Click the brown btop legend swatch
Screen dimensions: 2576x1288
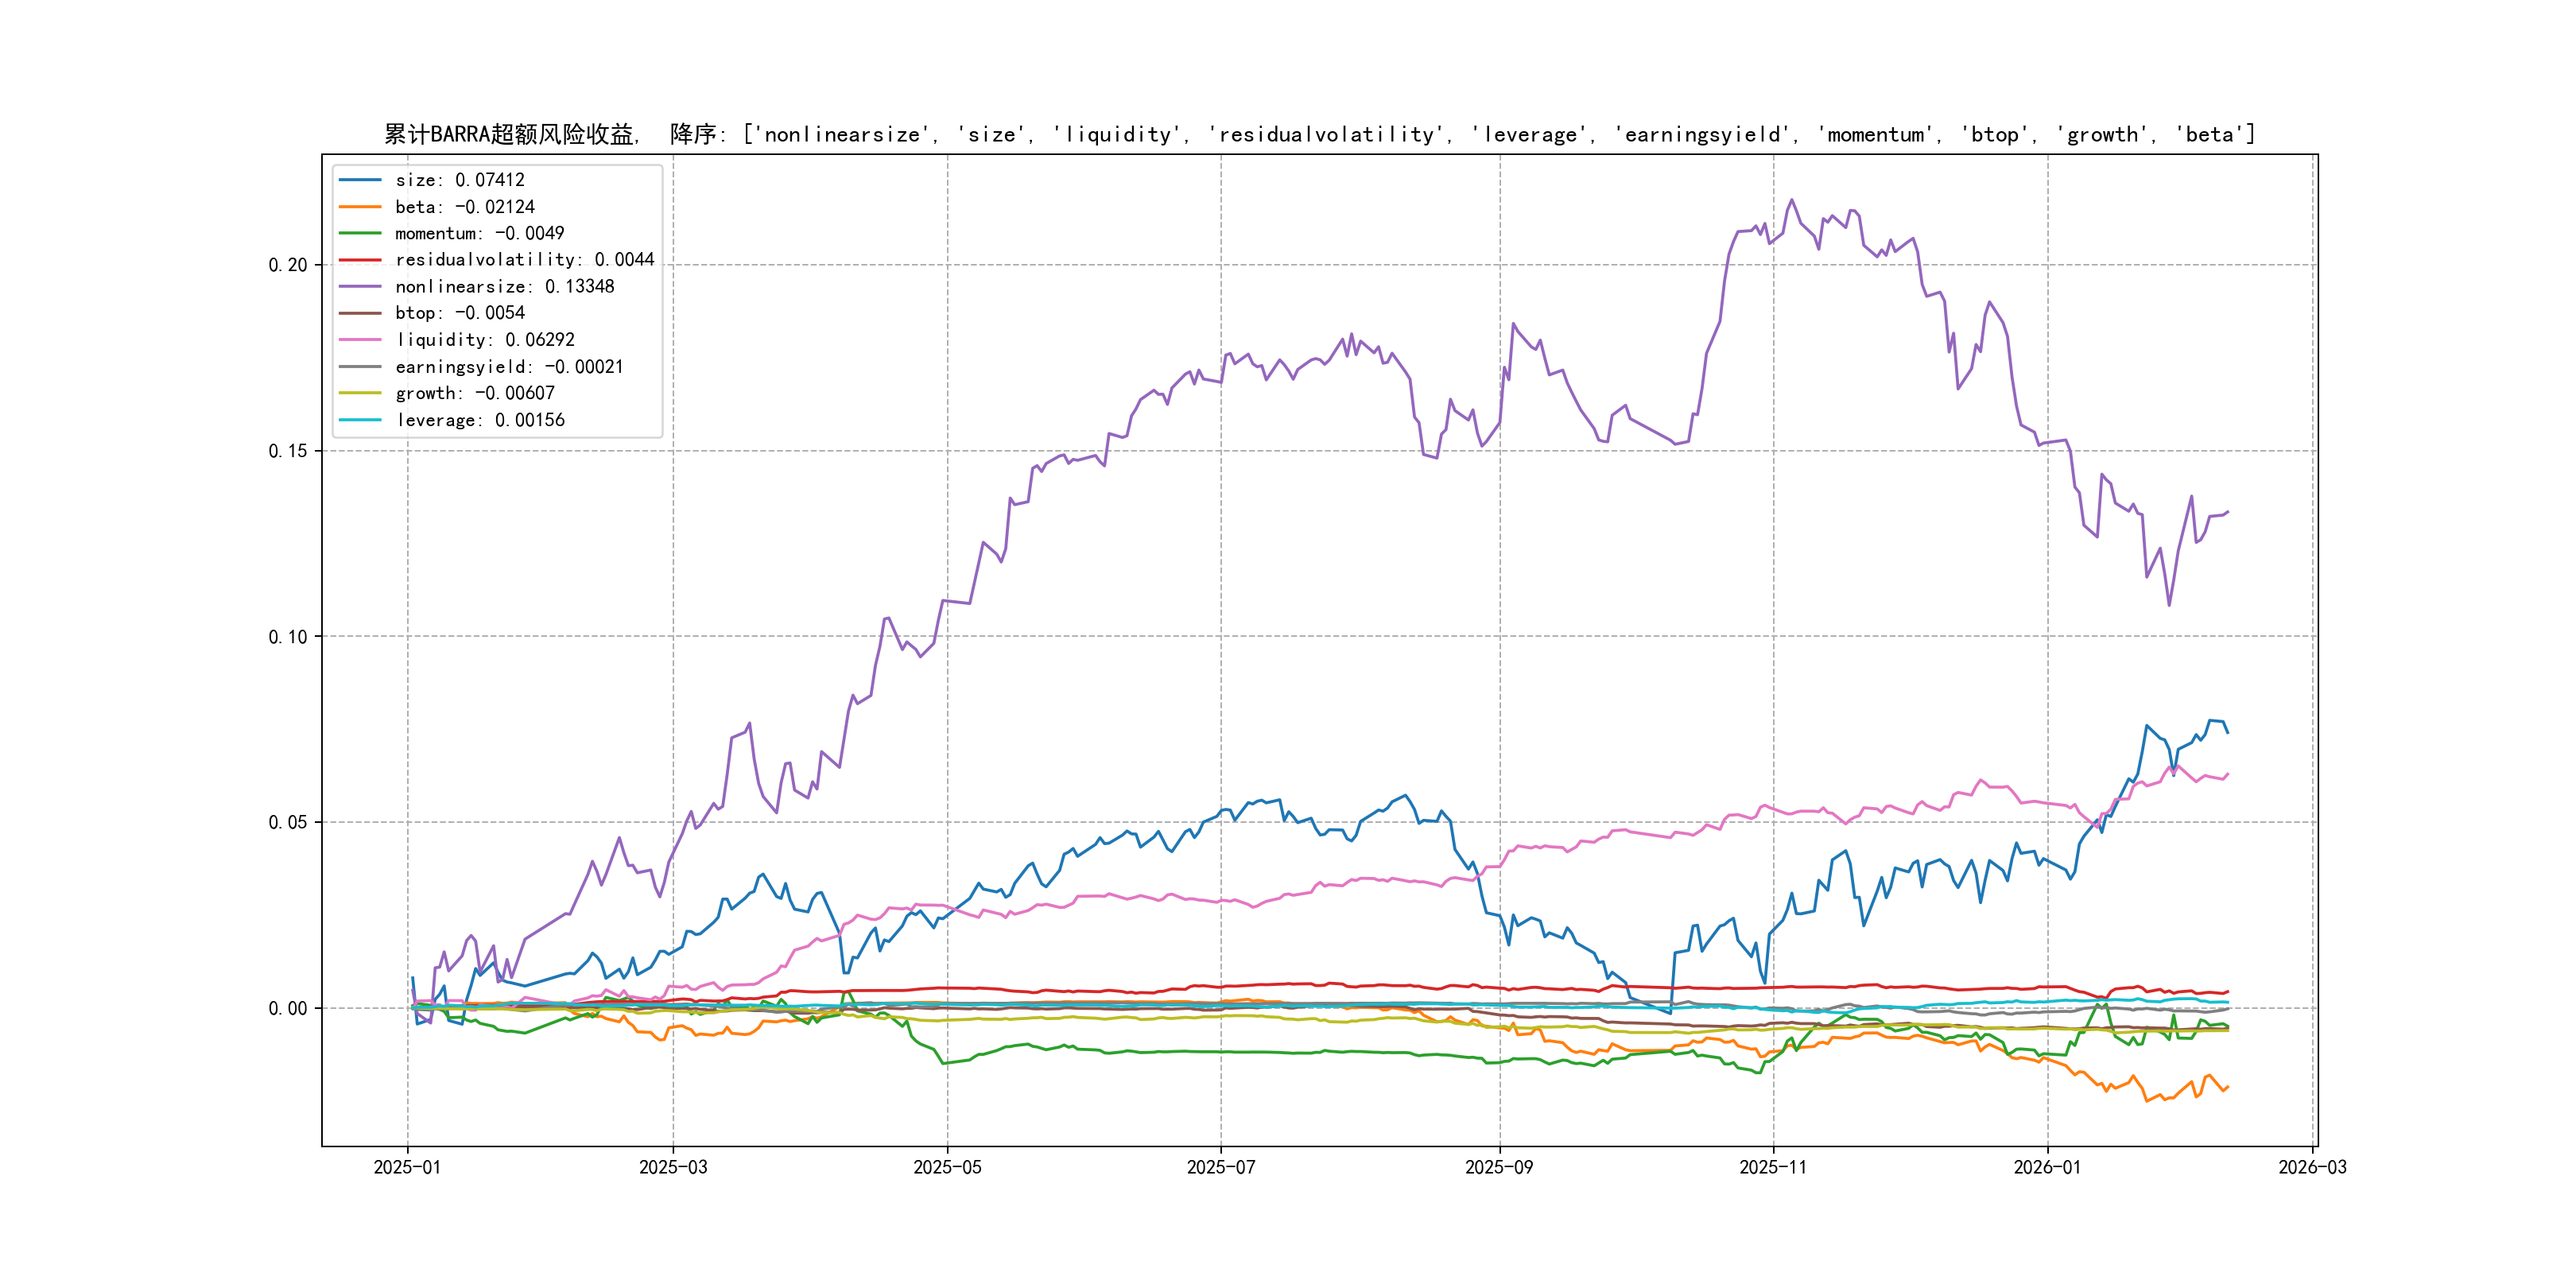click(x=360, y=313)
